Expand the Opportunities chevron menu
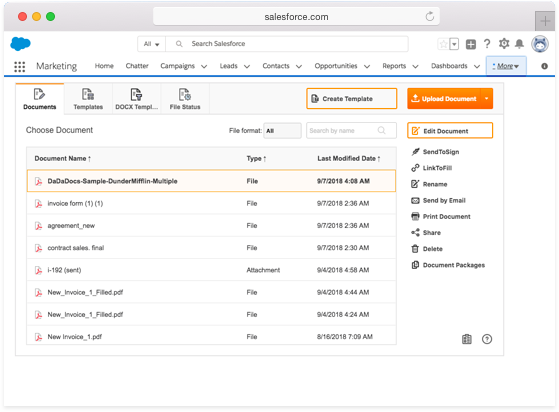The height and width of the screenshot is (412, 559). (x=367, y=66)
